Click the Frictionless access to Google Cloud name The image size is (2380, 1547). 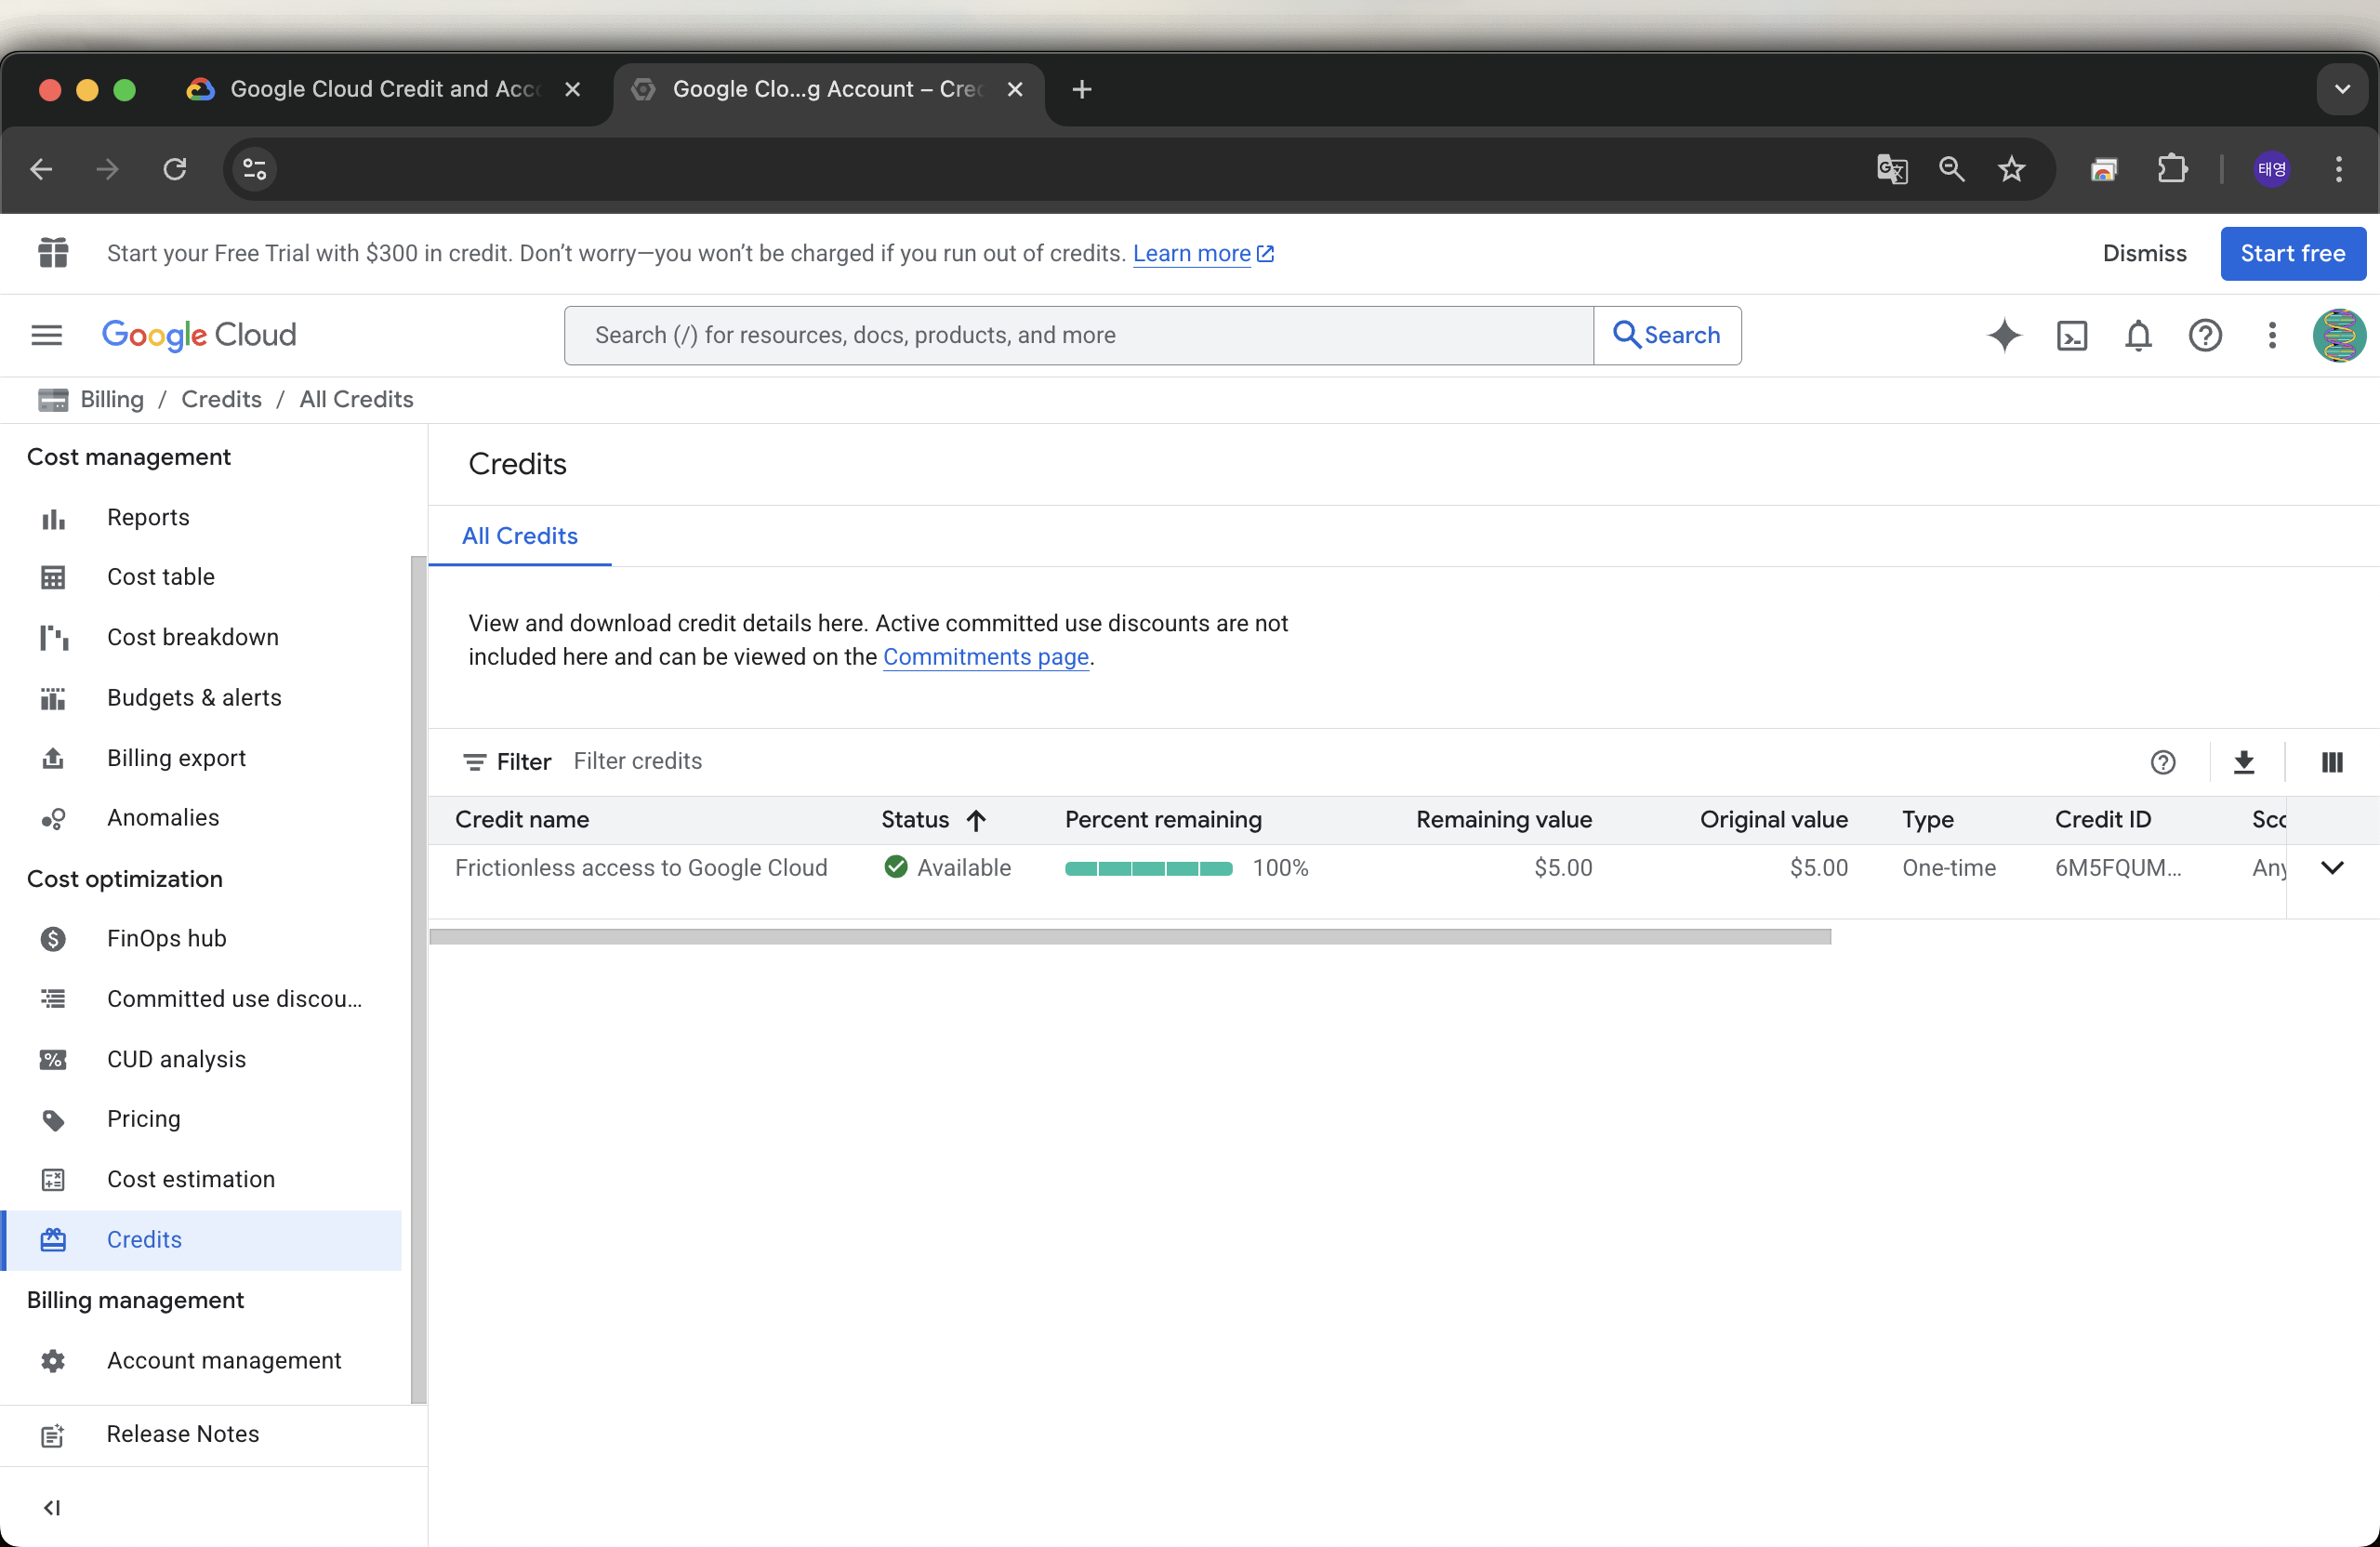[x=641, y=868]
